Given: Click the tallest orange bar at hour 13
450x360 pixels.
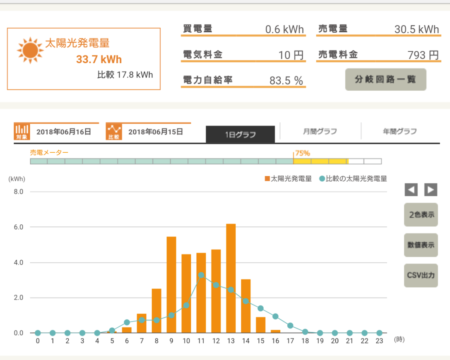Looking at the screenshot, I should click(231, 278).
